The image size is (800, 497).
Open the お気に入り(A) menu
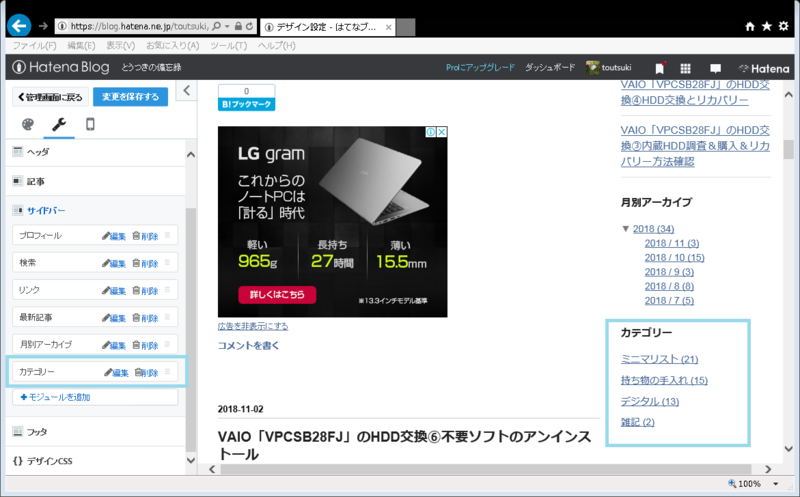tap(172, 45)
